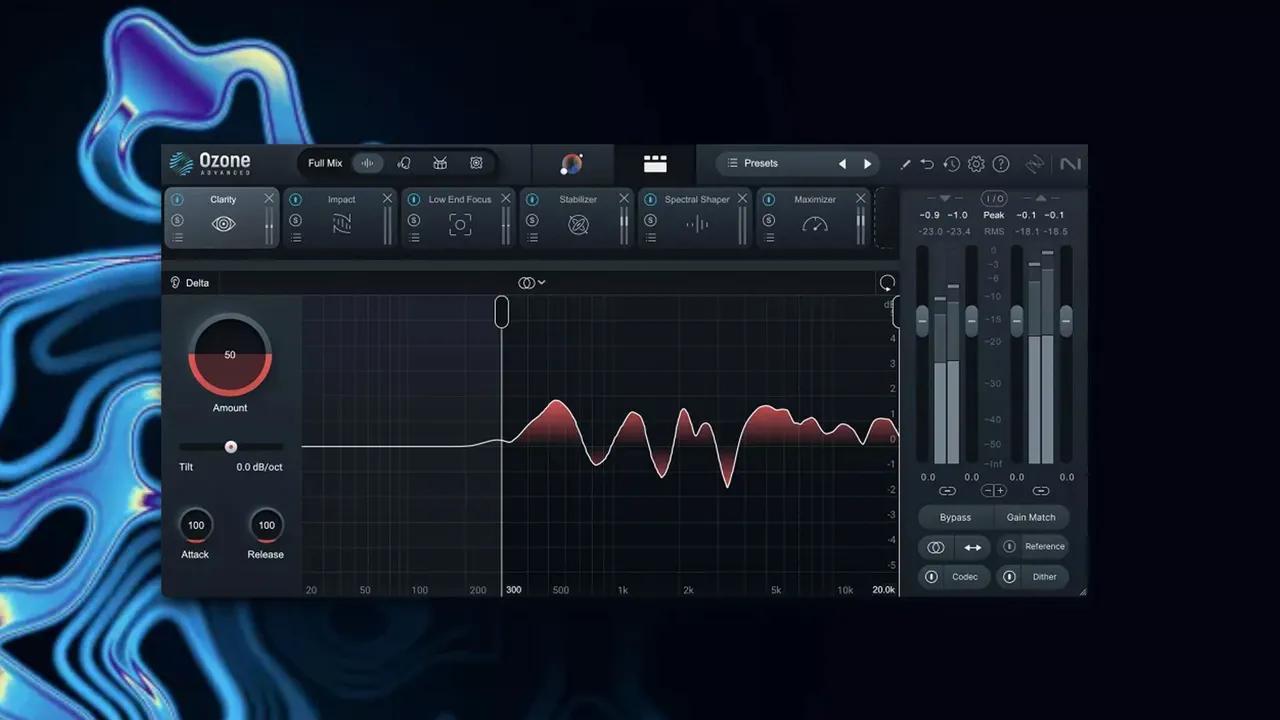Remove the Clarity module
Viewport: 1280px width, 720px height.
tap(269, 199)
